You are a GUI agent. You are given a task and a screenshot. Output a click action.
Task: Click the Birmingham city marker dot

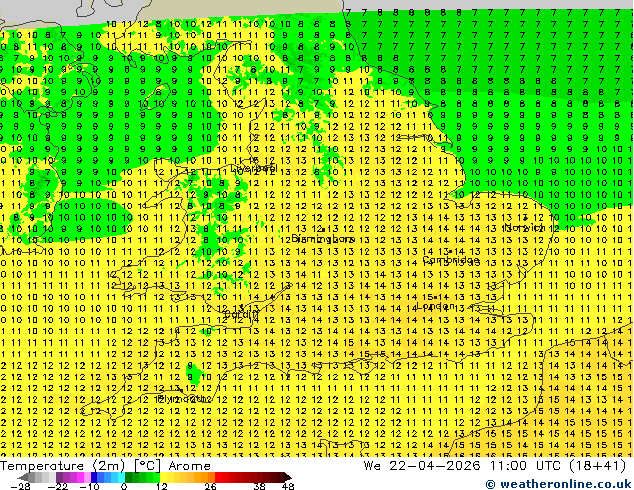point(323,230)
